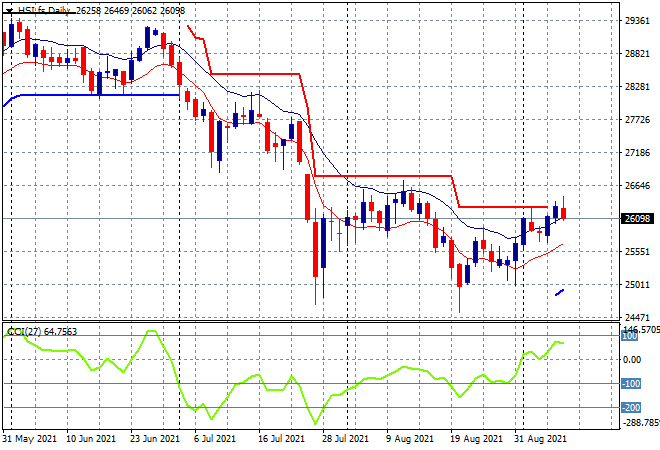Click the 28821 price axis label
660x450 pixels.
[637, 54]
